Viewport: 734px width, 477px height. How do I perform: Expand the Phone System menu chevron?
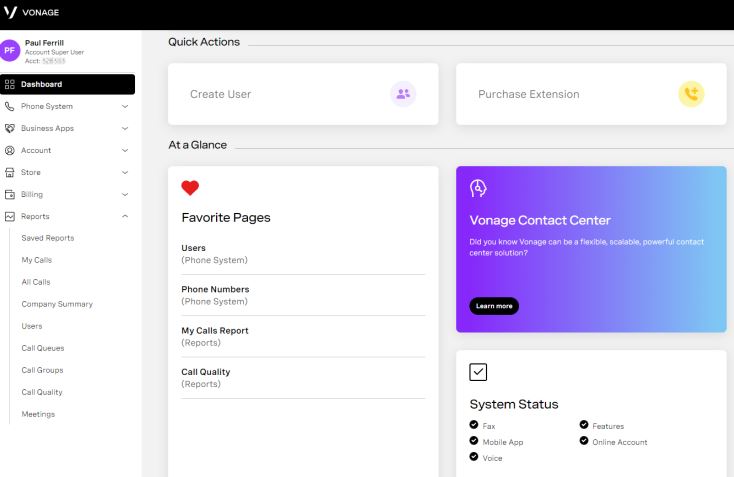[125, 106]
